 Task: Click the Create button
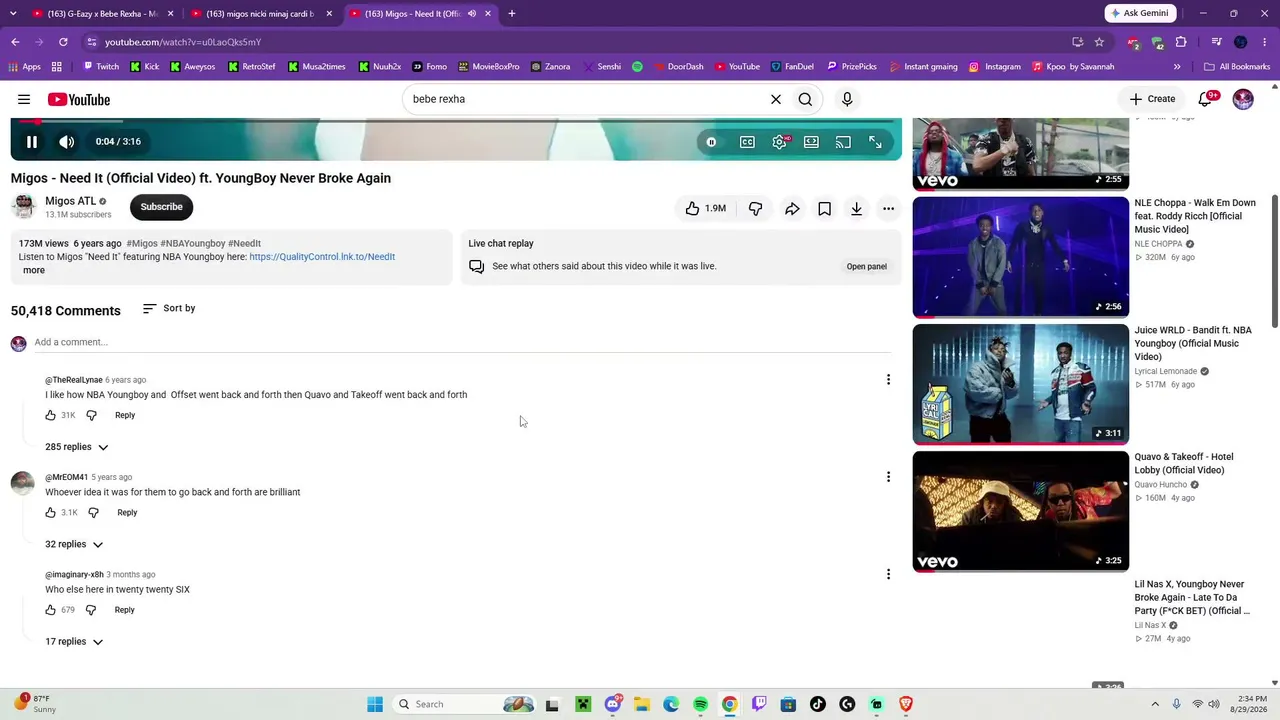click(1152, 99)
